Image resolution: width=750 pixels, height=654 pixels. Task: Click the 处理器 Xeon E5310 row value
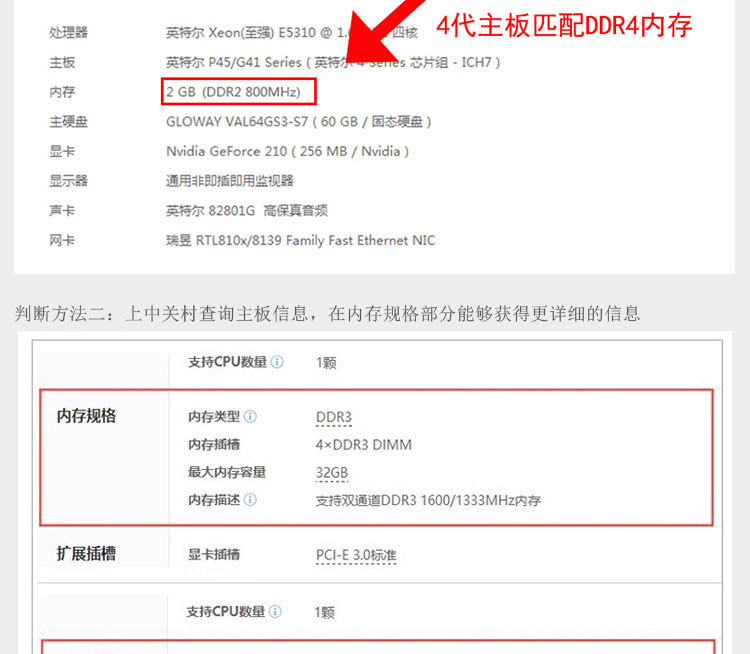click(x=292, y=33)
